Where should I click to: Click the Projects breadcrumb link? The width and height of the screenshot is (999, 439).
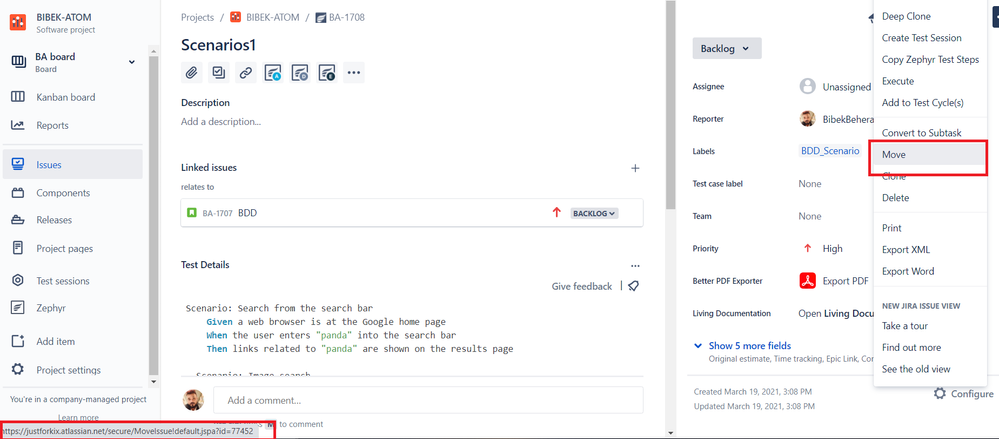click(x=198, y=17)
